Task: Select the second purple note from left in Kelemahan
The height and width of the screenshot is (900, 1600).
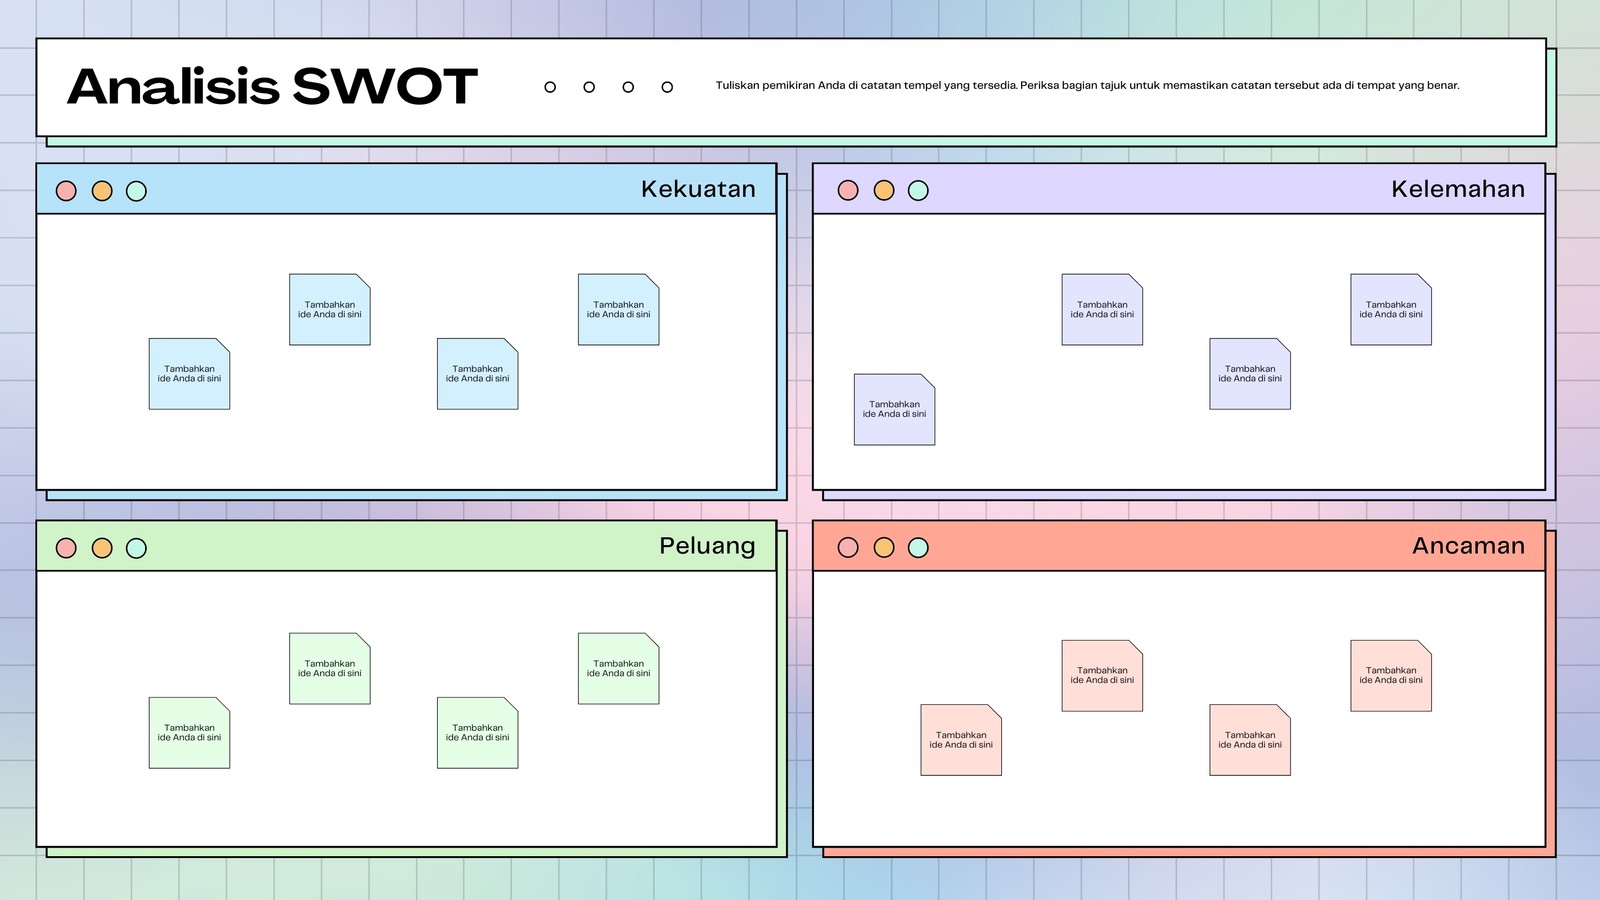Action: pos(1102,310)
